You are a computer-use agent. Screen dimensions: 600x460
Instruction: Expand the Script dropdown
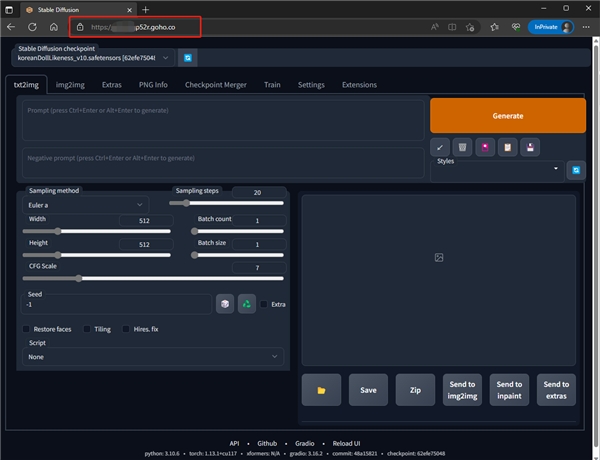(153, 357)
